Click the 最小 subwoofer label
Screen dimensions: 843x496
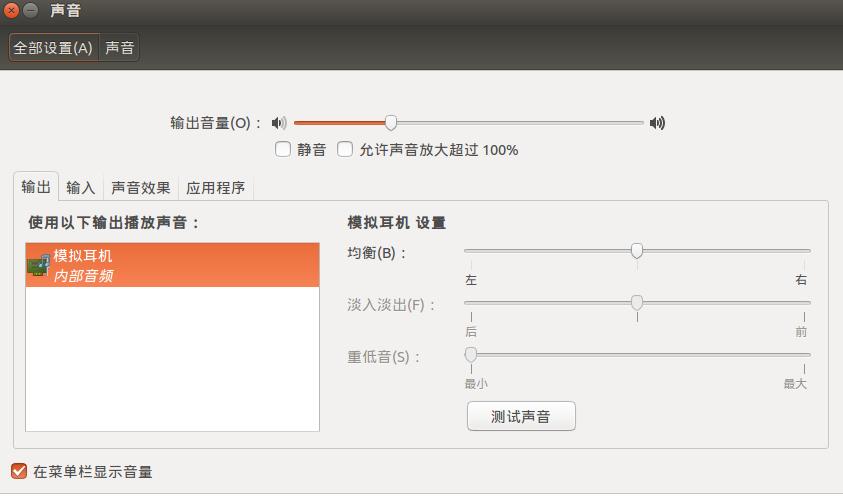tap(476, 384)
